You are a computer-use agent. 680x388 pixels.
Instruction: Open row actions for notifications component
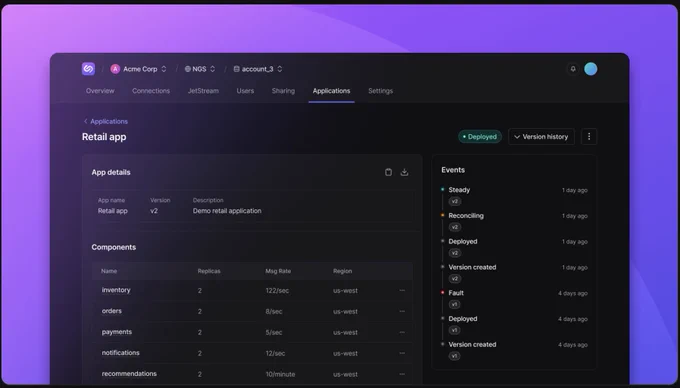point(402,353)
